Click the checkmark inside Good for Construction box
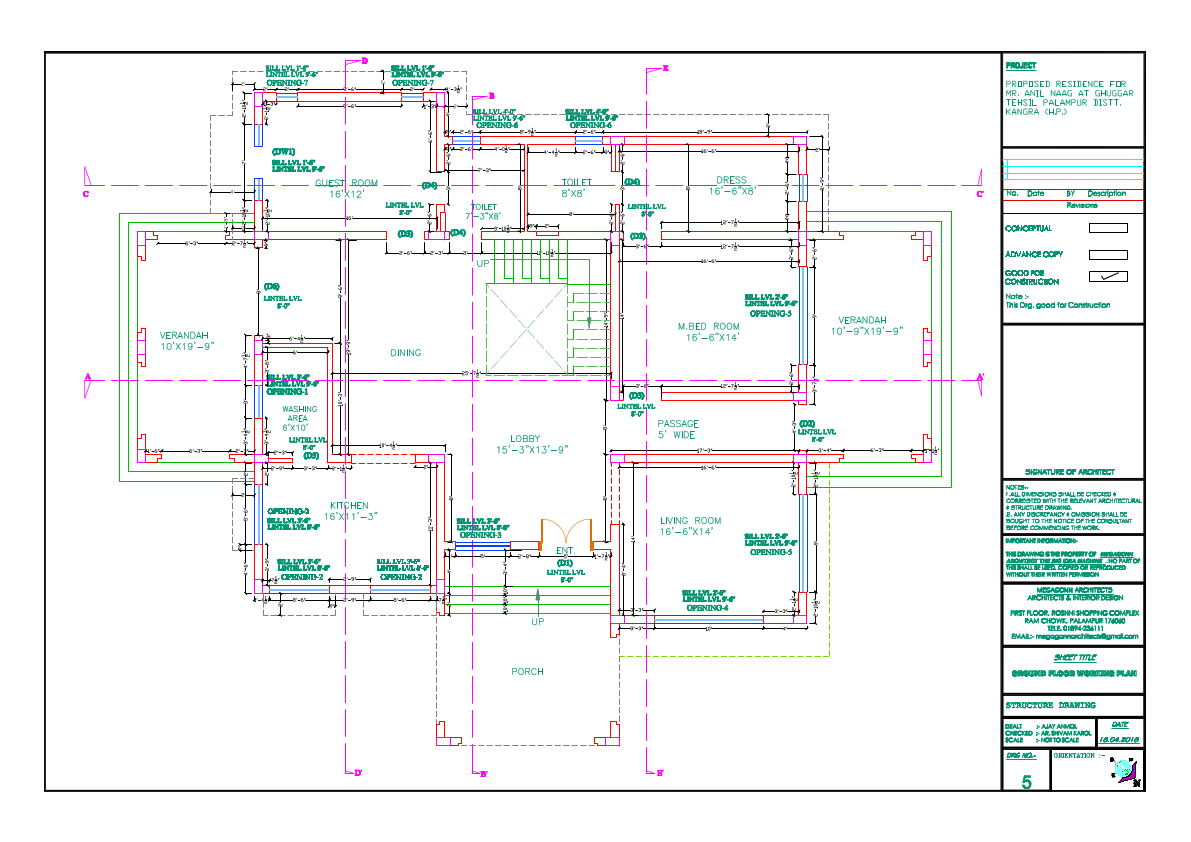The height and width of the screenshot is (842, 1191). pos(1110,276)
